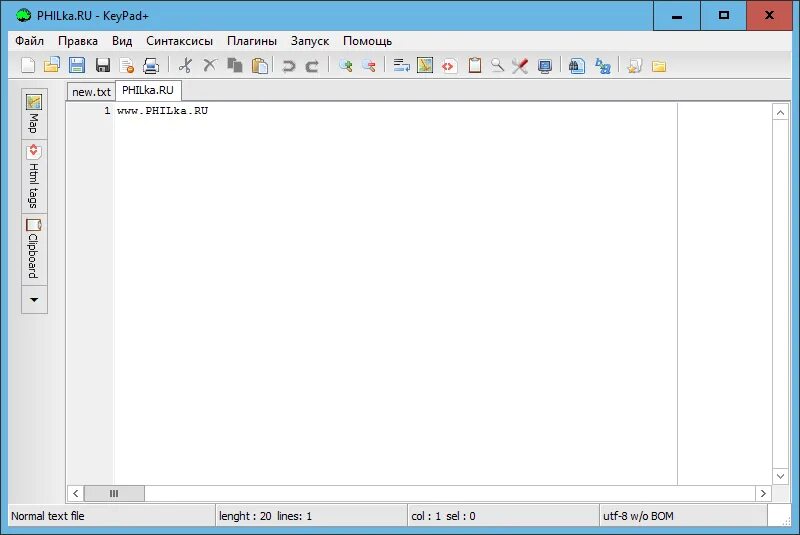Open the Html tags side panel
Screen dimensions: 800x535
(x=34, y=176)
